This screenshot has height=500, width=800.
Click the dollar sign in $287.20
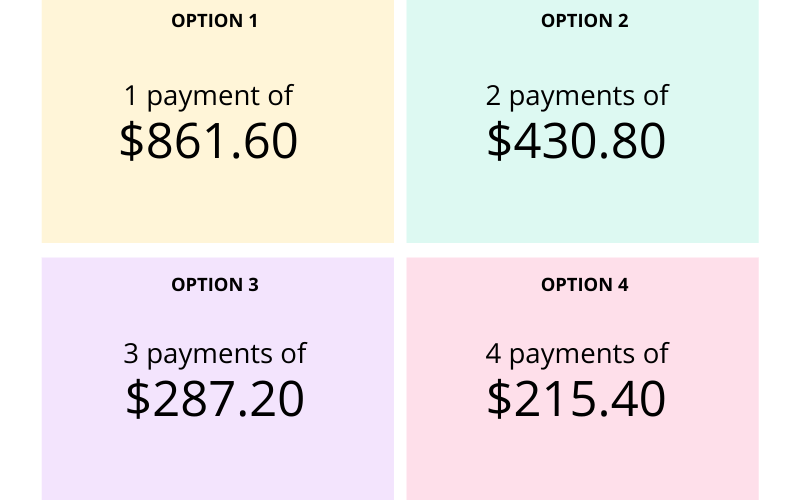point(137,399)
